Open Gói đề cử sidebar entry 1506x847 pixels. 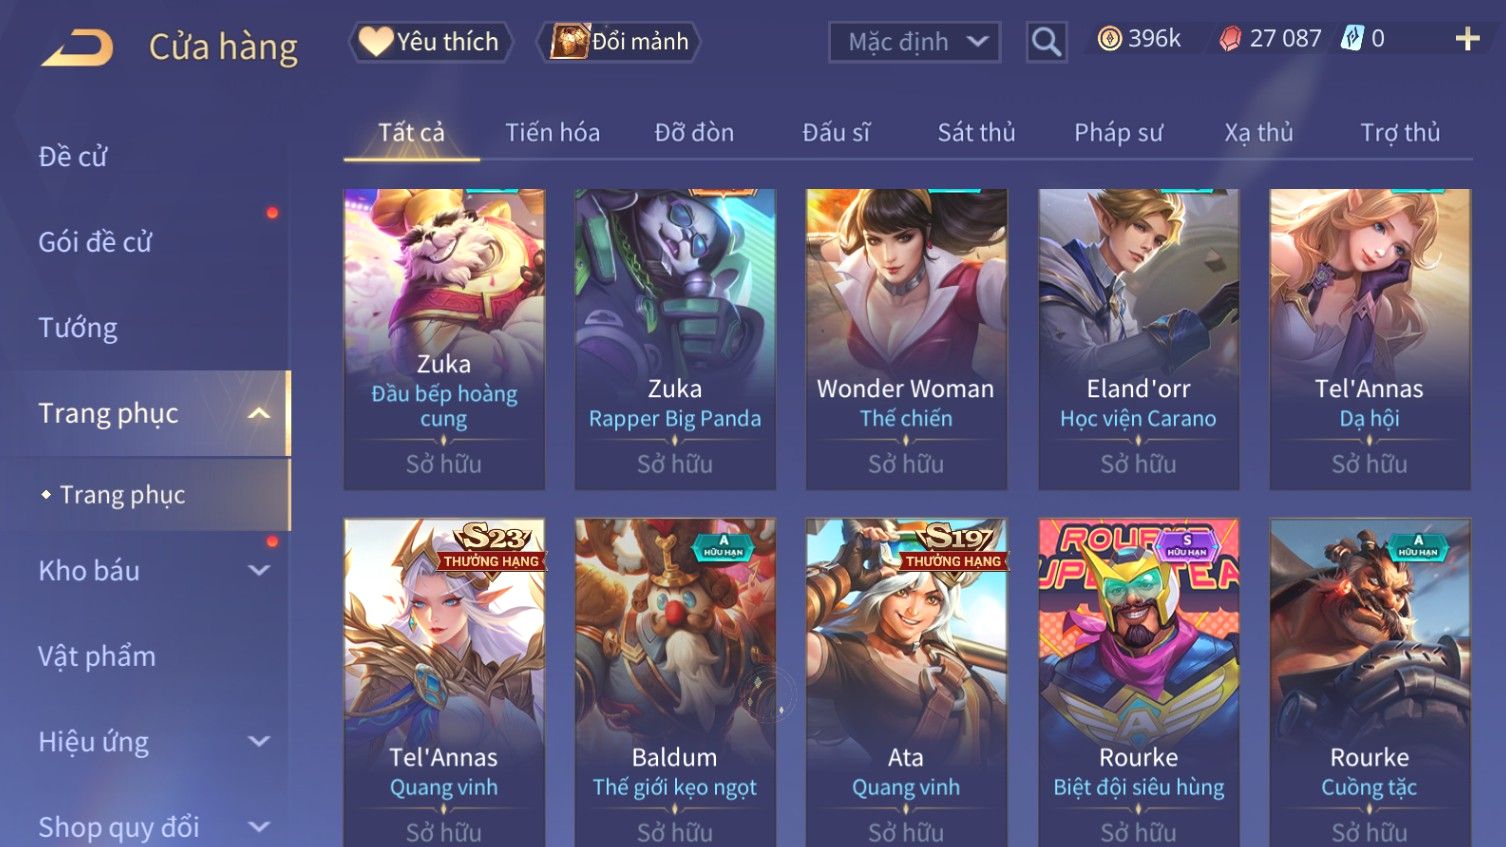(95, 242)
